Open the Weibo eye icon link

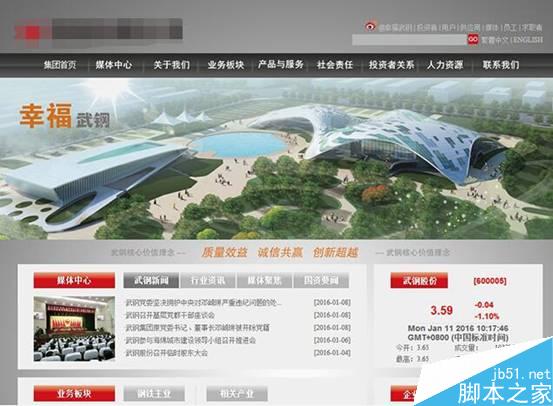[370, 26]
